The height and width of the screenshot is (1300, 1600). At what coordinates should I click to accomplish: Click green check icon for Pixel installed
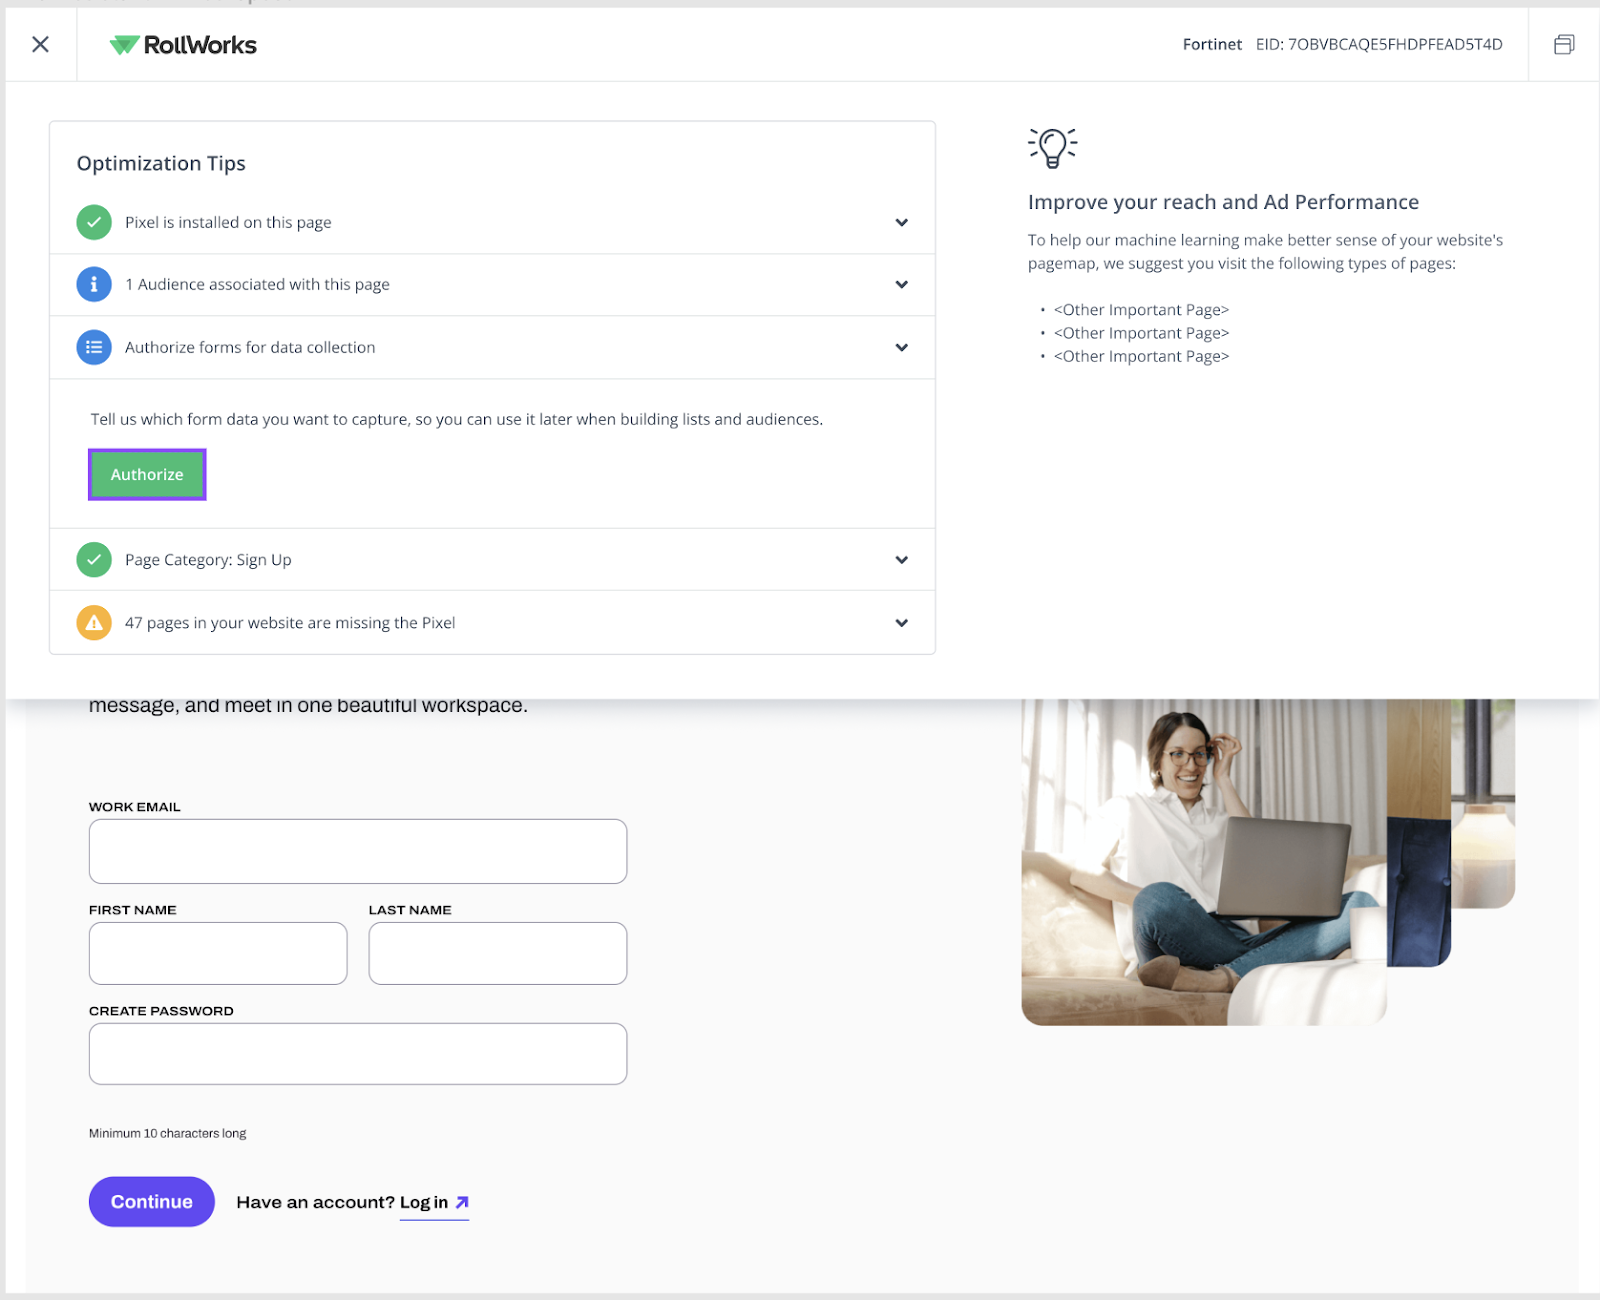point(94,222)
